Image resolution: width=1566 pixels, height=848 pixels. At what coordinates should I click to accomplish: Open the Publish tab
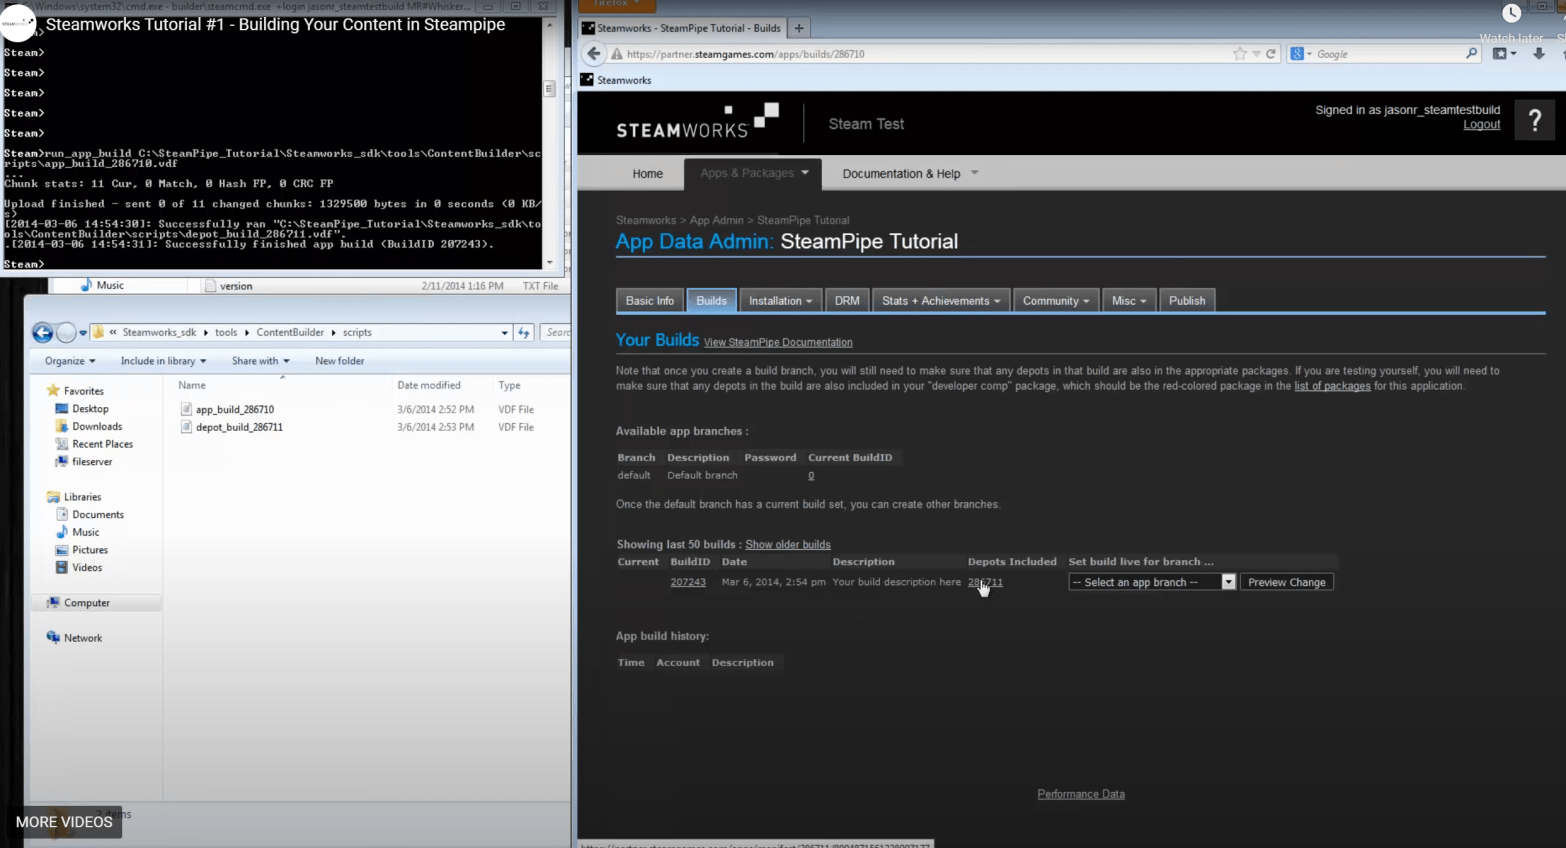click(x=1187, y=301)
